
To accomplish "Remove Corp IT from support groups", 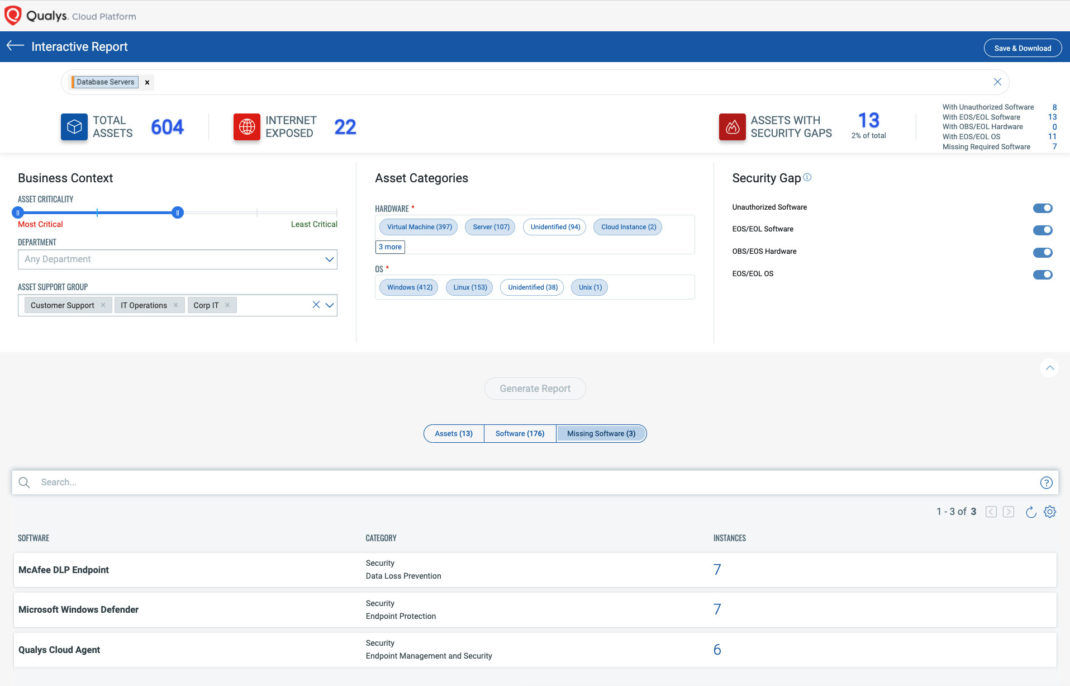I will pyautogui.click(x=227, y=305).
